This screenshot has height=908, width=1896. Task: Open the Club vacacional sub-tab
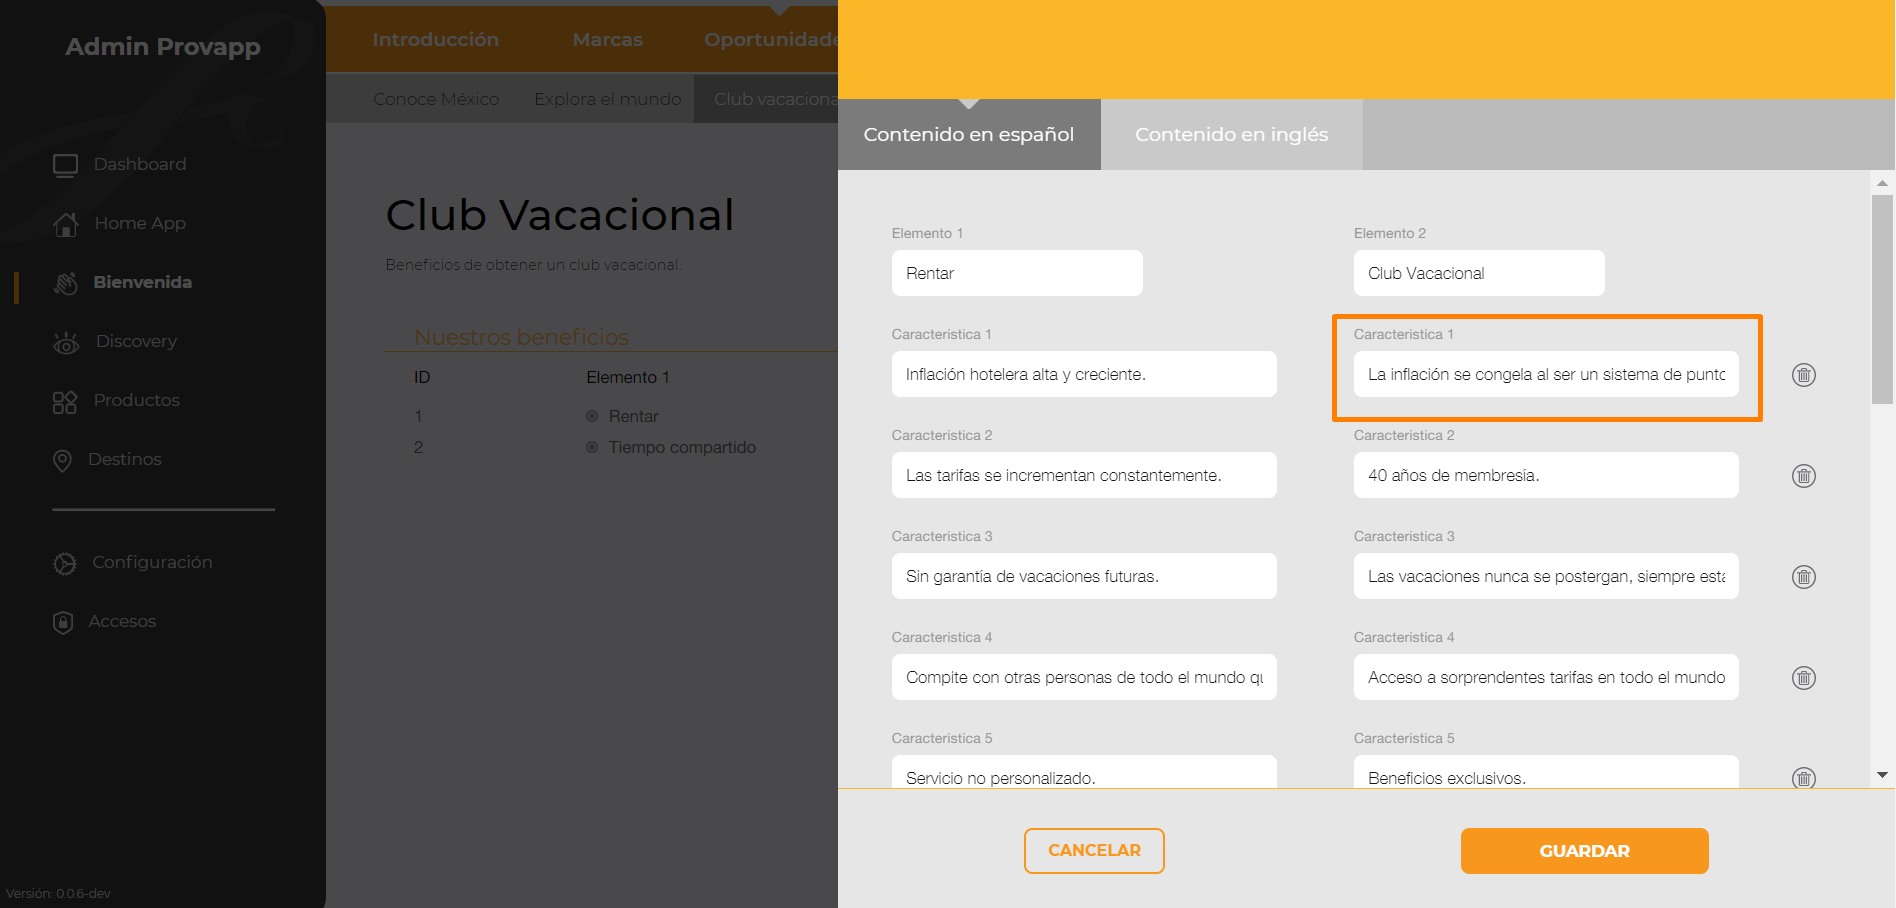click(767, 99)
